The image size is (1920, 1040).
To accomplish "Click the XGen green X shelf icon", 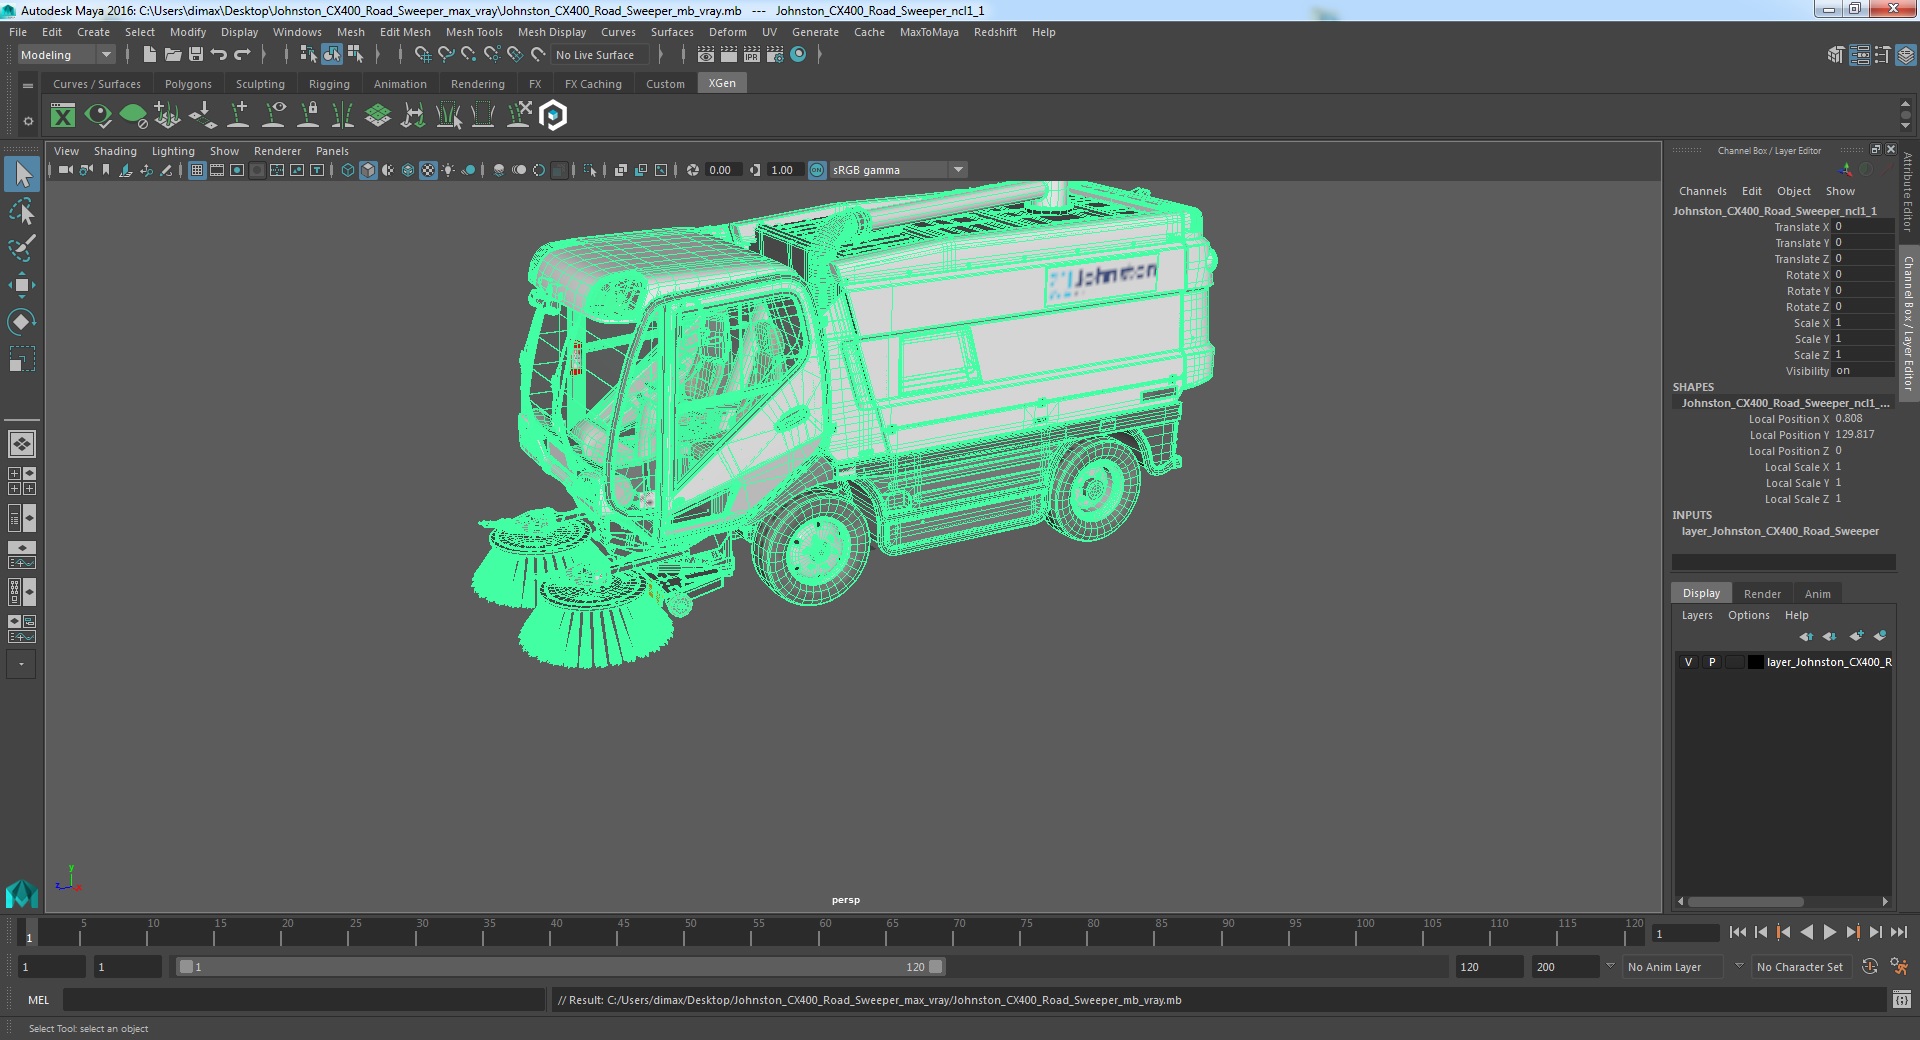I will (63, 116).
